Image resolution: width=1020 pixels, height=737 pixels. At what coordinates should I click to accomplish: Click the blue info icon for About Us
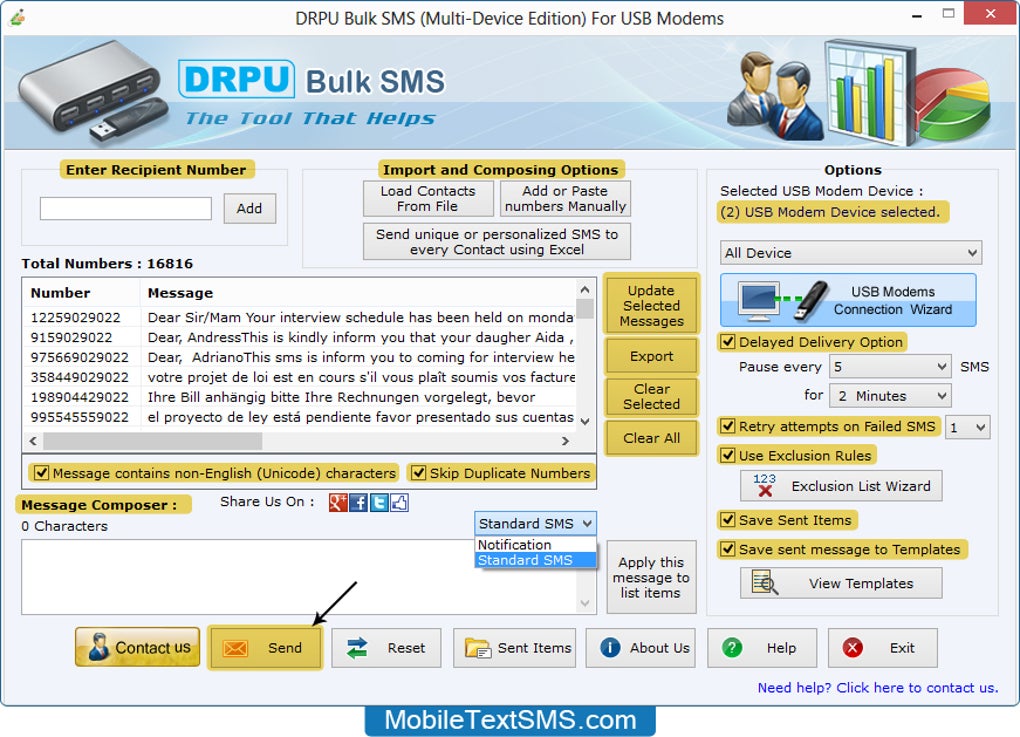click(x=610, y=647)
